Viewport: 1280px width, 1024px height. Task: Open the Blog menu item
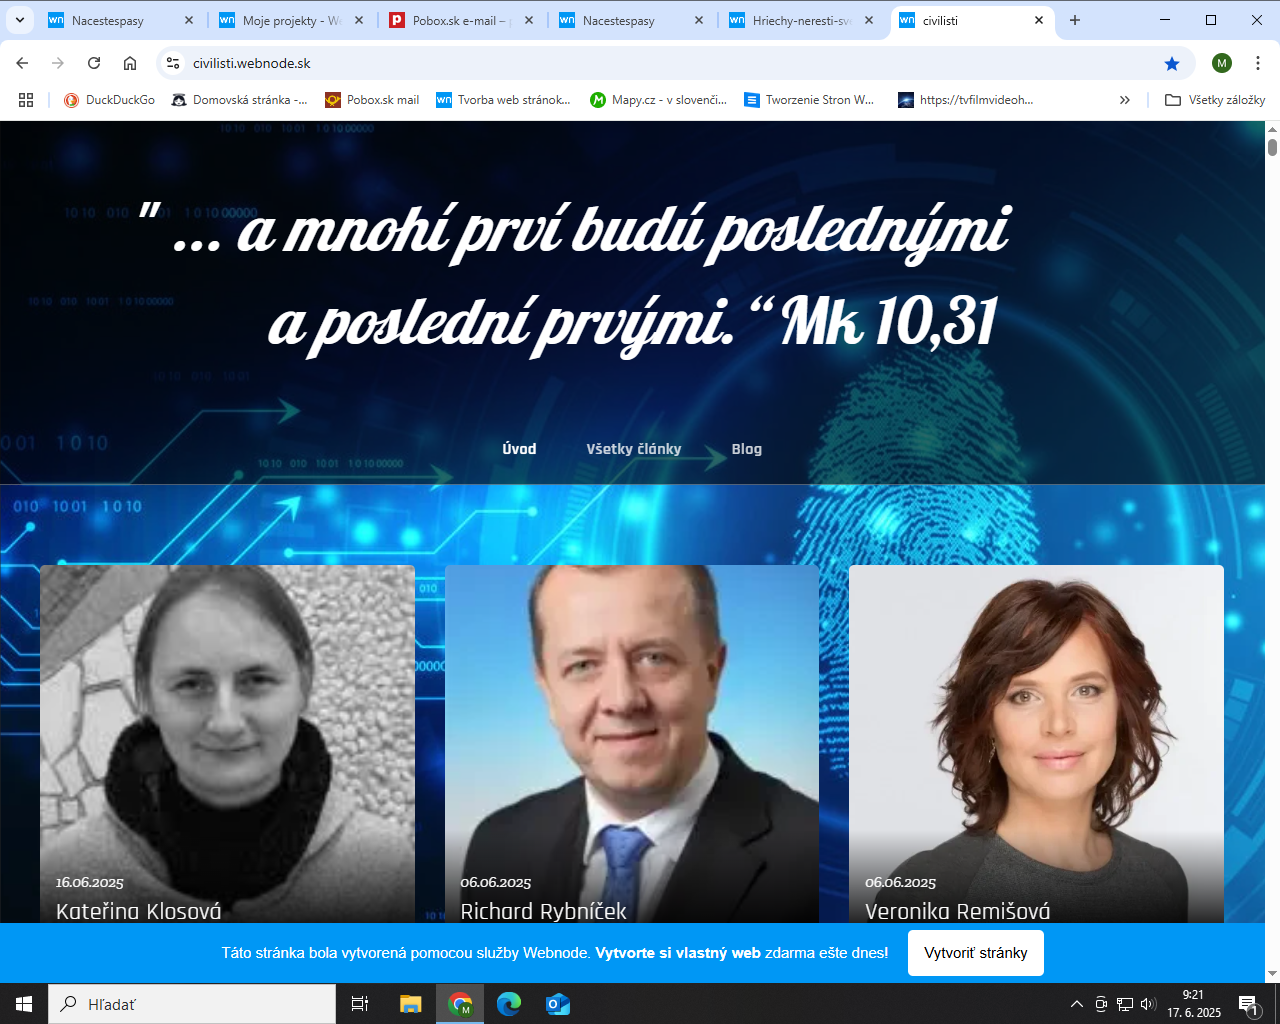pos(747,449)
